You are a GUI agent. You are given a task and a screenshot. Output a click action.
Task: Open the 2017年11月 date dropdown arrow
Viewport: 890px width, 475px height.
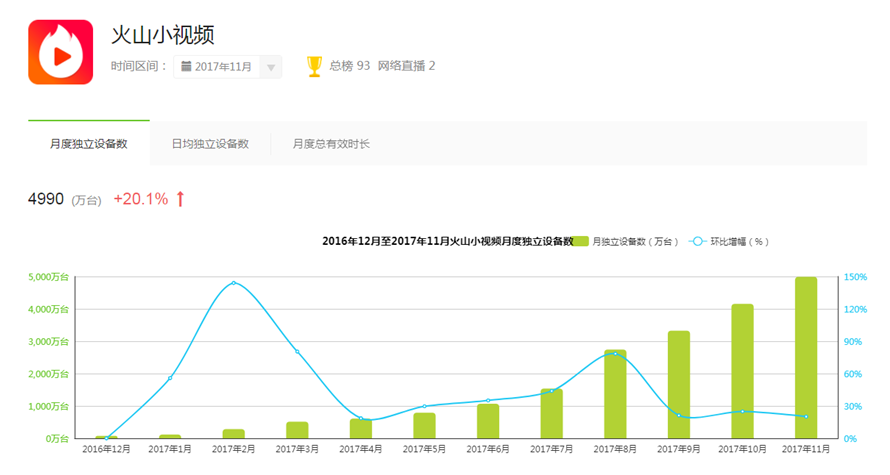[x=271, y=68]
